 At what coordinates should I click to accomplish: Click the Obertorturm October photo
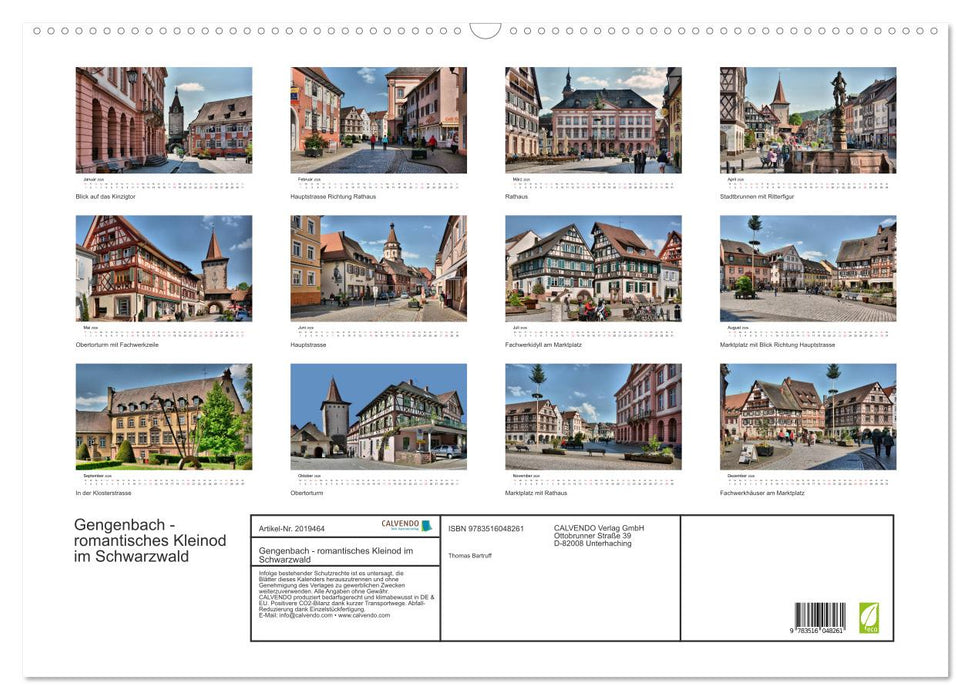[x=377, y=415]
